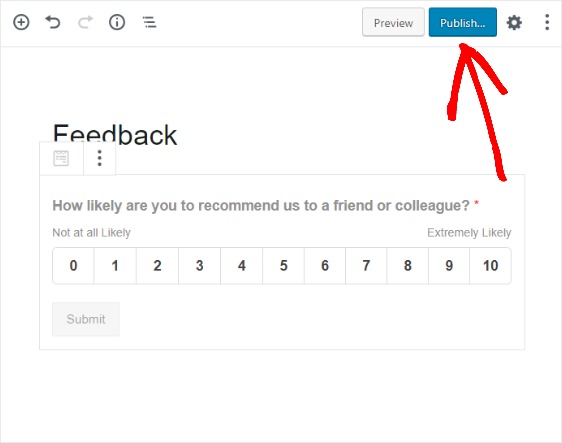Undo the last change
562x443 pixels.
tap(53, 22)
